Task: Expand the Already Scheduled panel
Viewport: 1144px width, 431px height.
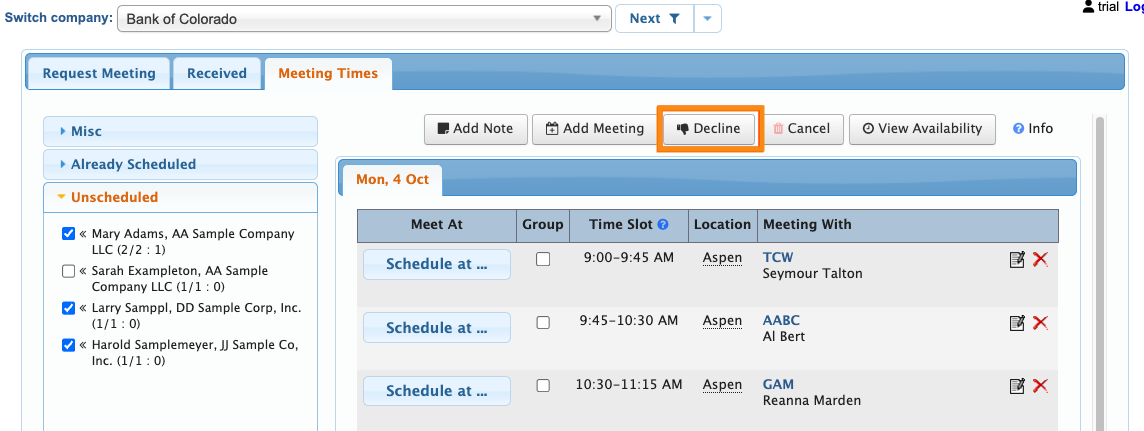Action: (133, 164)
